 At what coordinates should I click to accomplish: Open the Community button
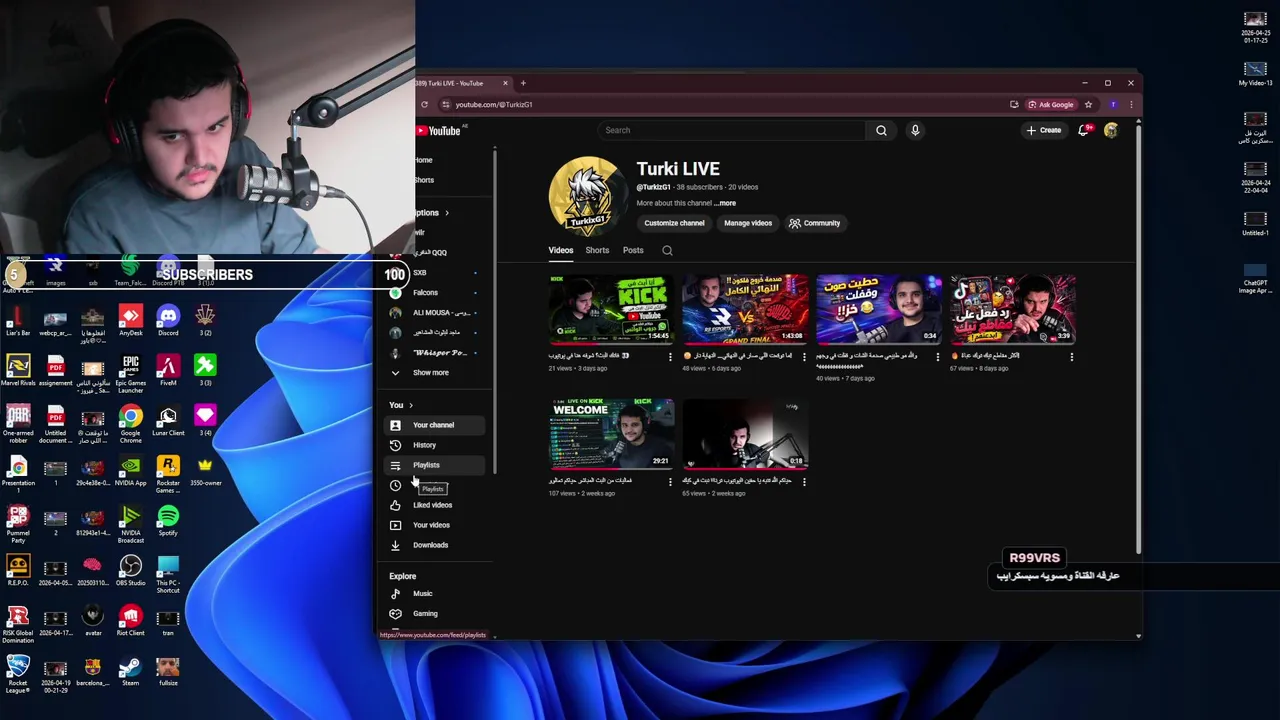tap(814, 223)
